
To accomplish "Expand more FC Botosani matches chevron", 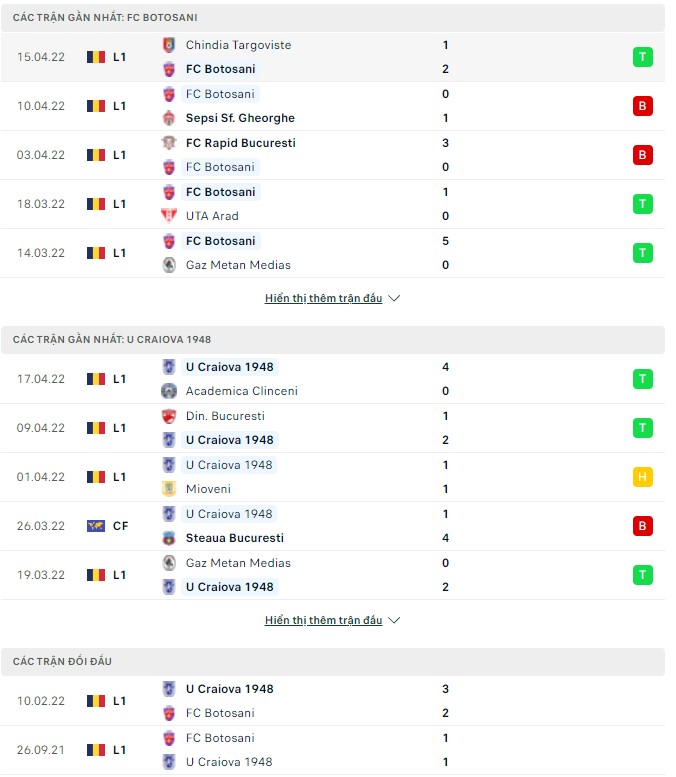I will (x=394, y=298).
